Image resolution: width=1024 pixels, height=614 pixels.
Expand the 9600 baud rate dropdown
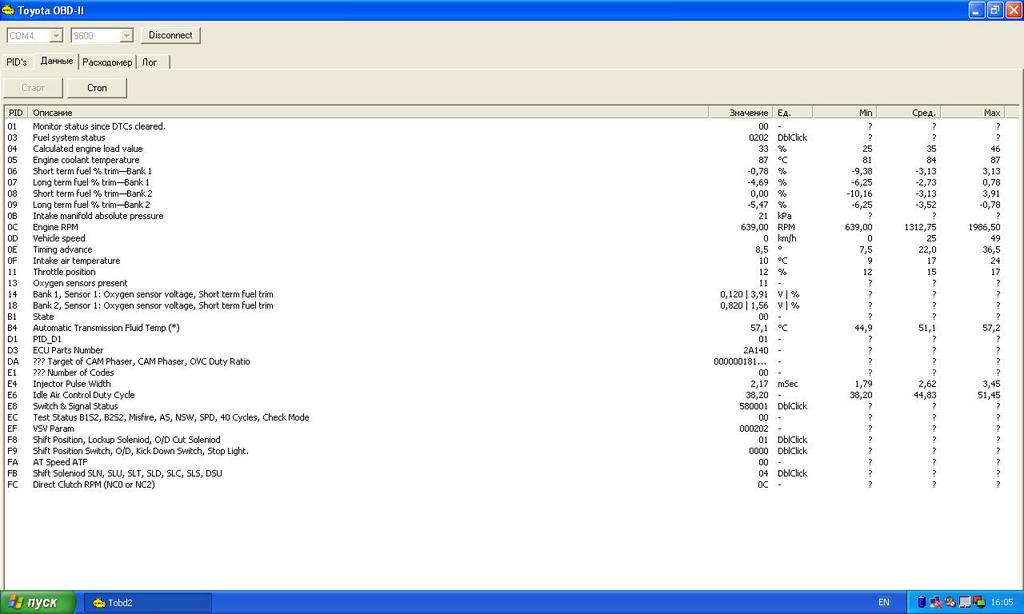tap(126, 35)
